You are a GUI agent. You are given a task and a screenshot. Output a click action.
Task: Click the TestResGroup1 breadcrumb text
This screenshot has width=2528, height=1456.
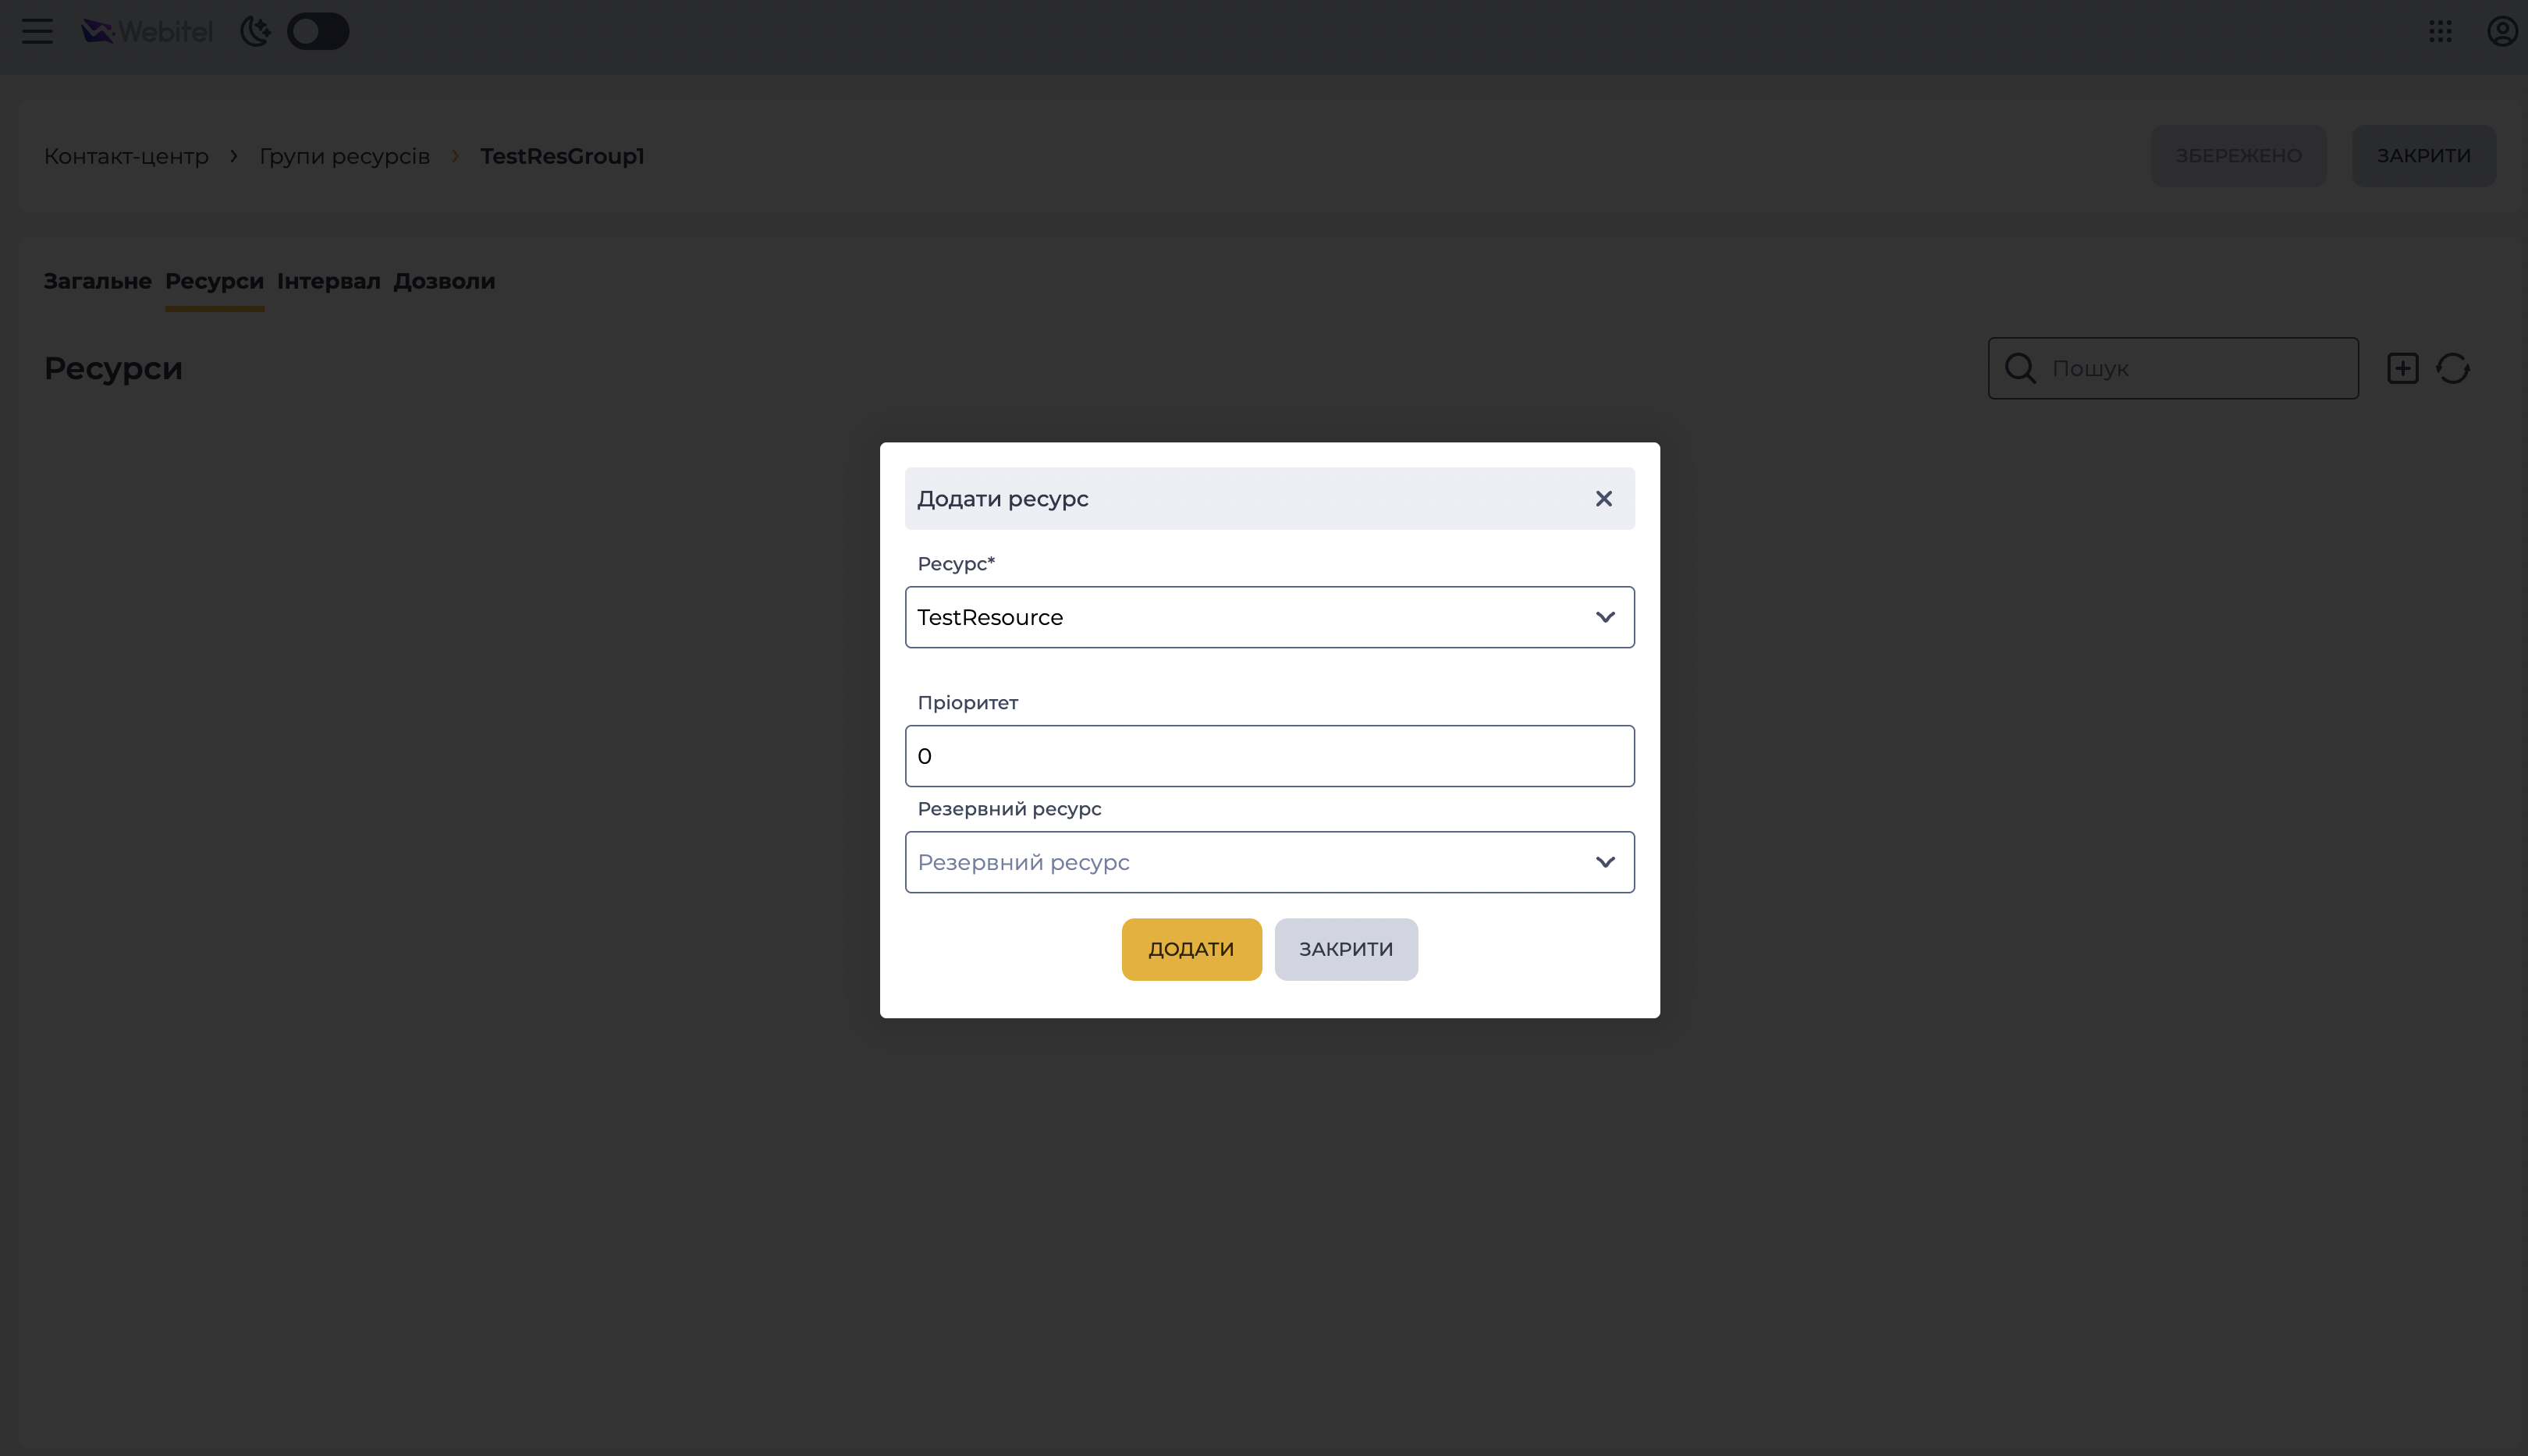[x=562, y=156]
